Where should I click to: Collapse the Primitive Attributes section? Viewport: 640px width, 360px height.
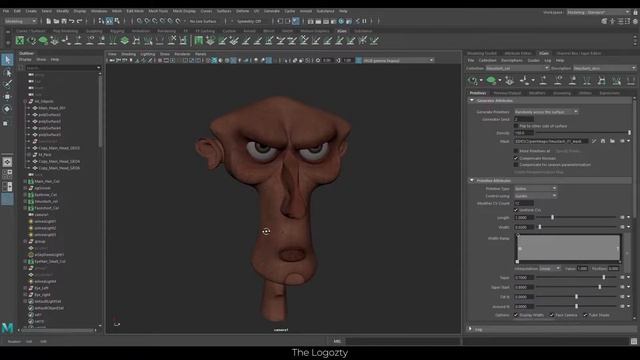(472, 180)
